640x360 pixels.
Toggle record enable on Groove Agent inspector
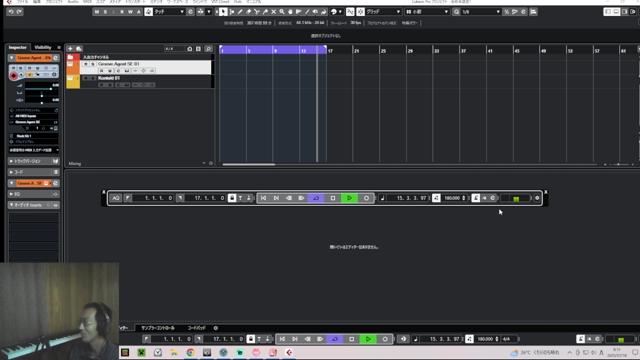(x=13, y=76)
